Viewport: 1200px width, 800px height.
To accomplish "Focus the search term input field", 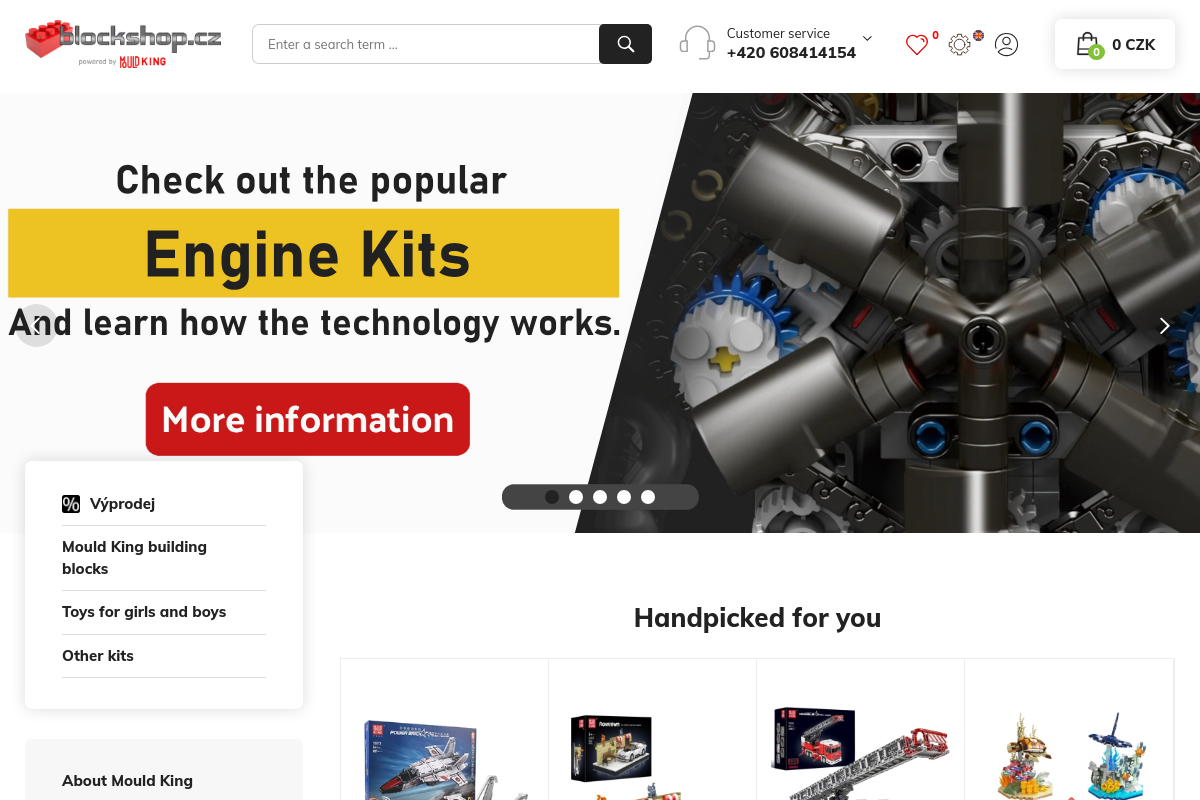I will (426, 44).
